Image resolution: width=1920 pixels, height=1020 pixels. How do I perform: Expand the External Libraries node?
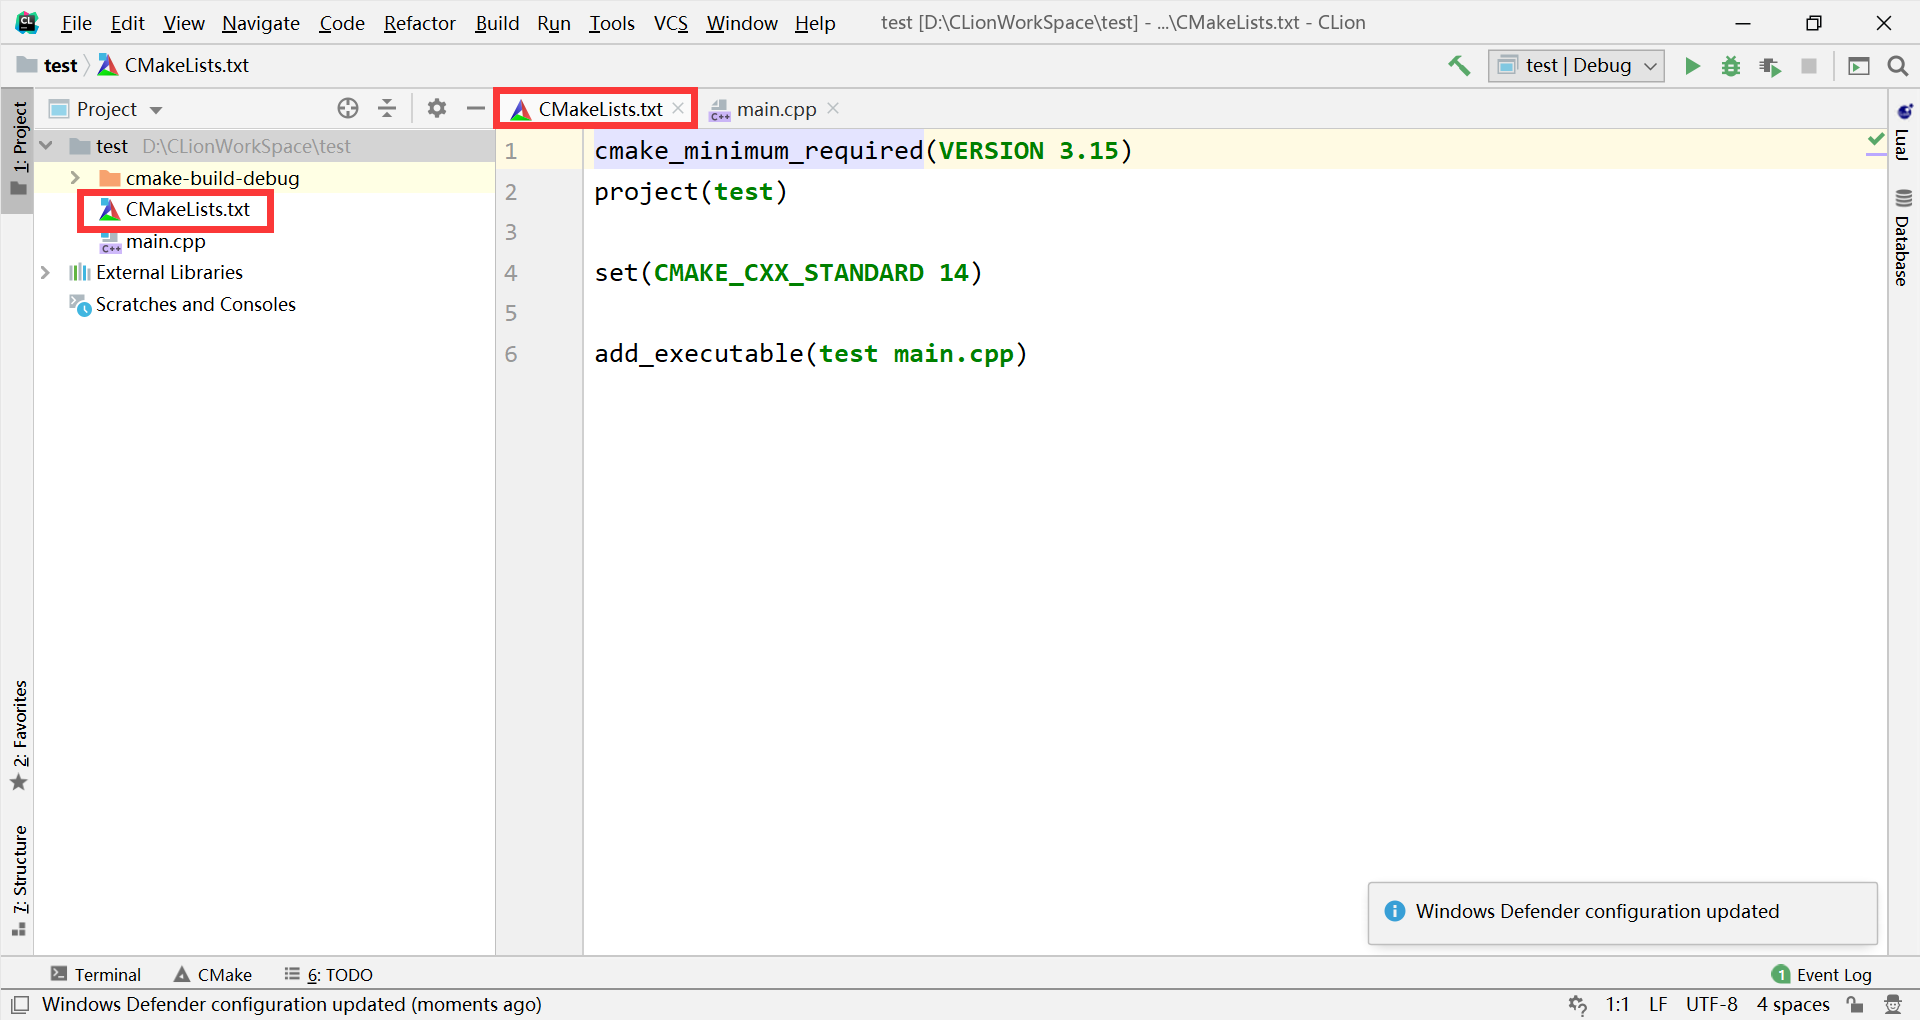[46, 271]
